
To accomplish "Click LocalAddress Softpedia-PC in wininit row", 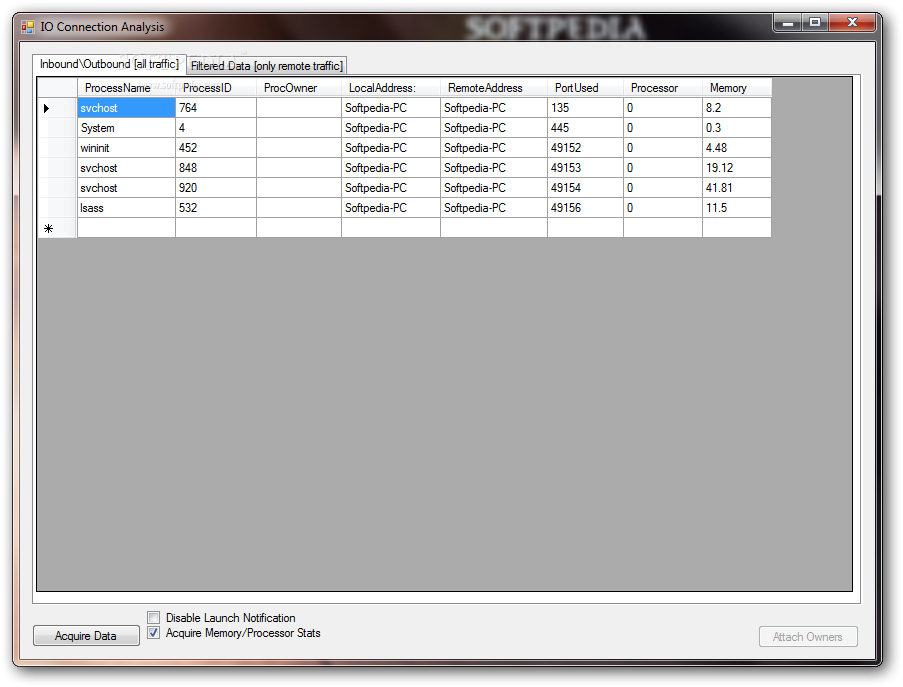I will point(391,148).
